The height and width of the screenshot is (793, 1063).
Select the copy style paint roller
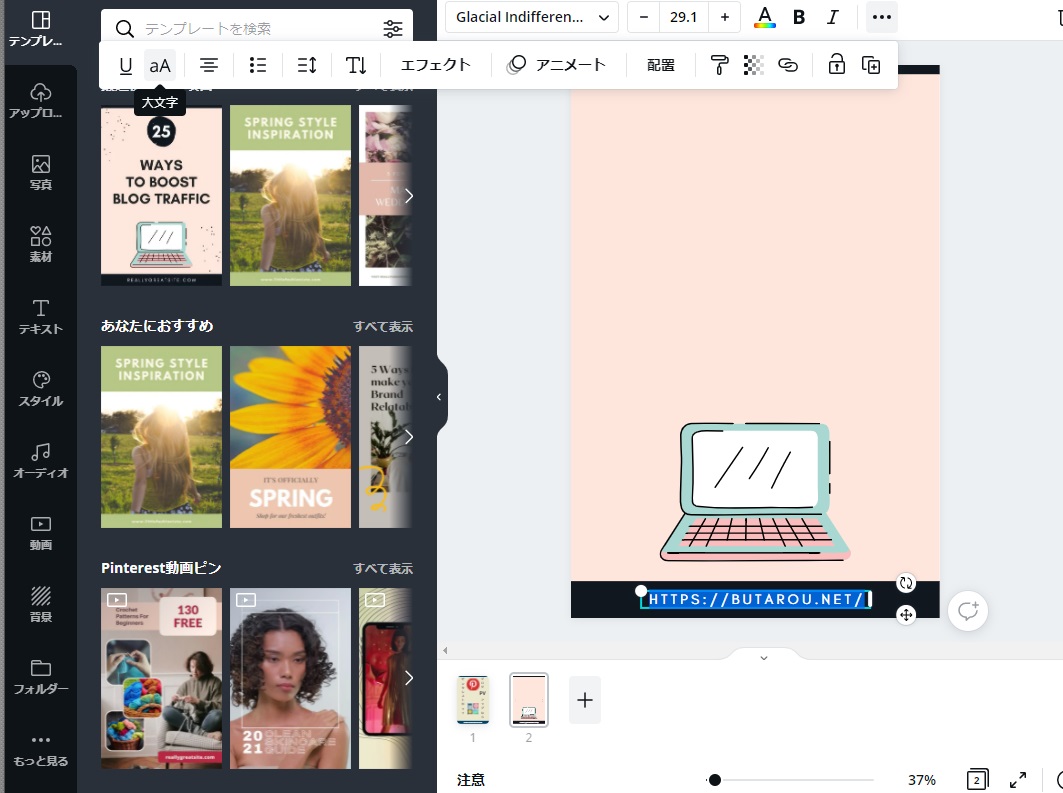719,65
